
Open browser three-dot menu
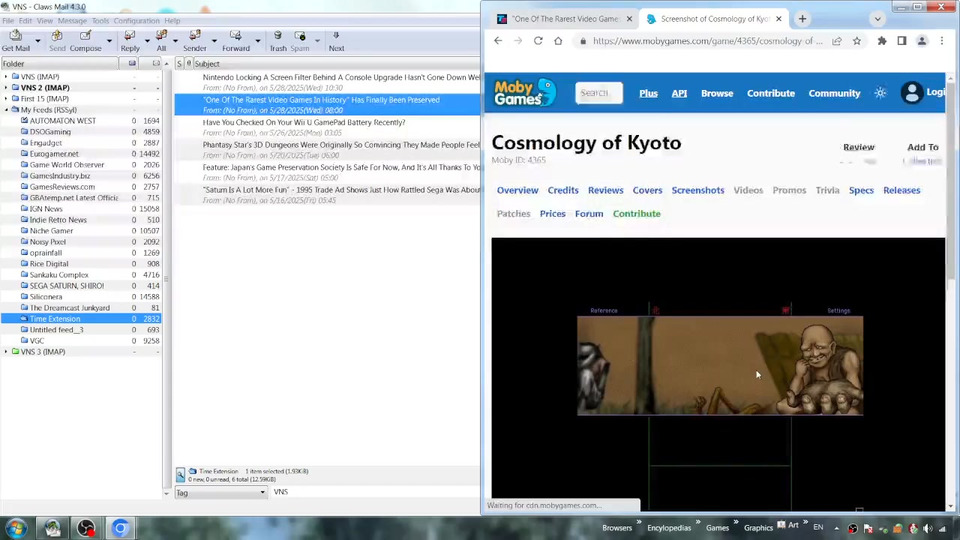[x=942, y=41]
